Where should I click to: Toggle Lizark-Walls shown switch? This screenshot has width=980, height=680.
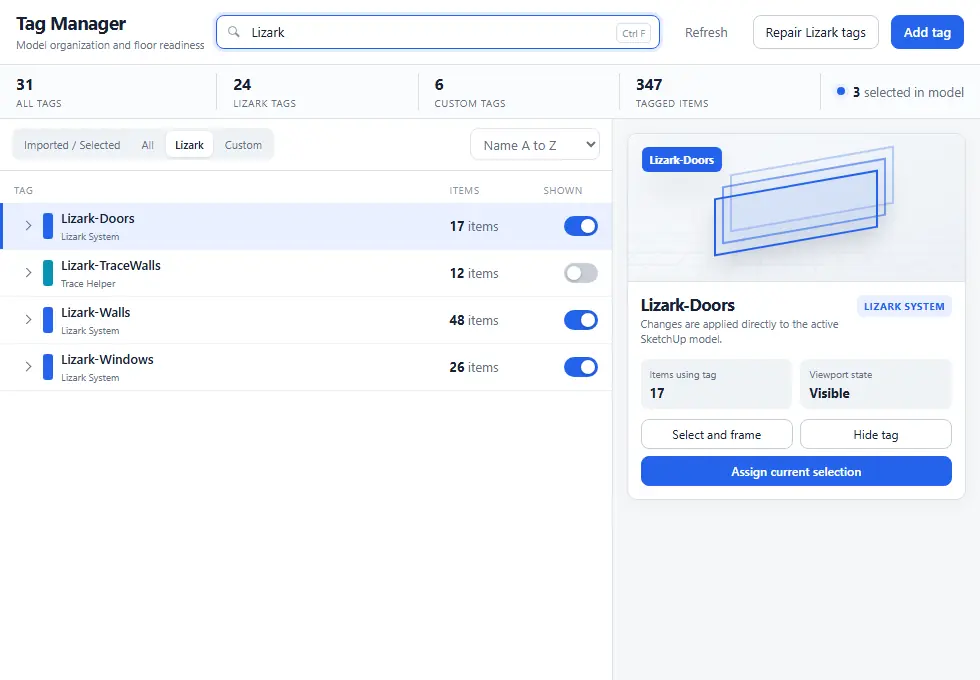tap(581, 320)
